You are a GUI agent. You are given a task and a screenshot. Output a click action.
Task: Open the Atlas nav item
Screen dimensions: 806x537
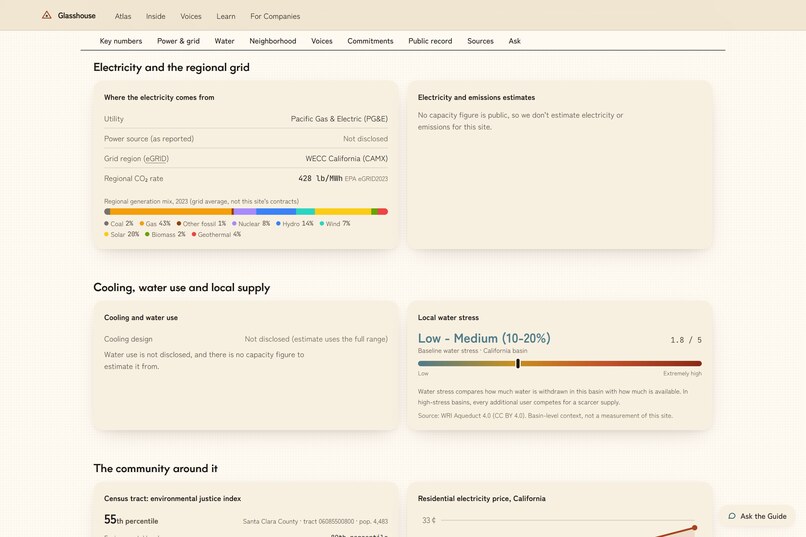tap(123, 16)
